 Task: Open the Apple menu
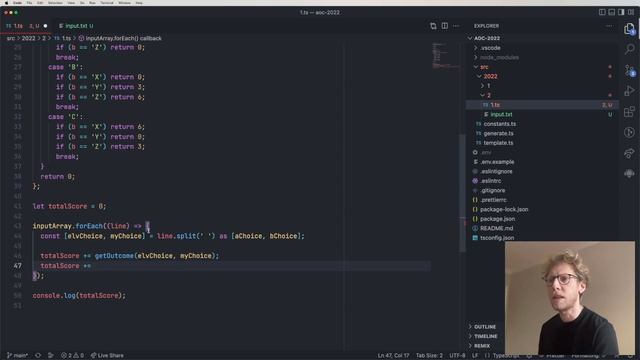click(x=7, y=3)
